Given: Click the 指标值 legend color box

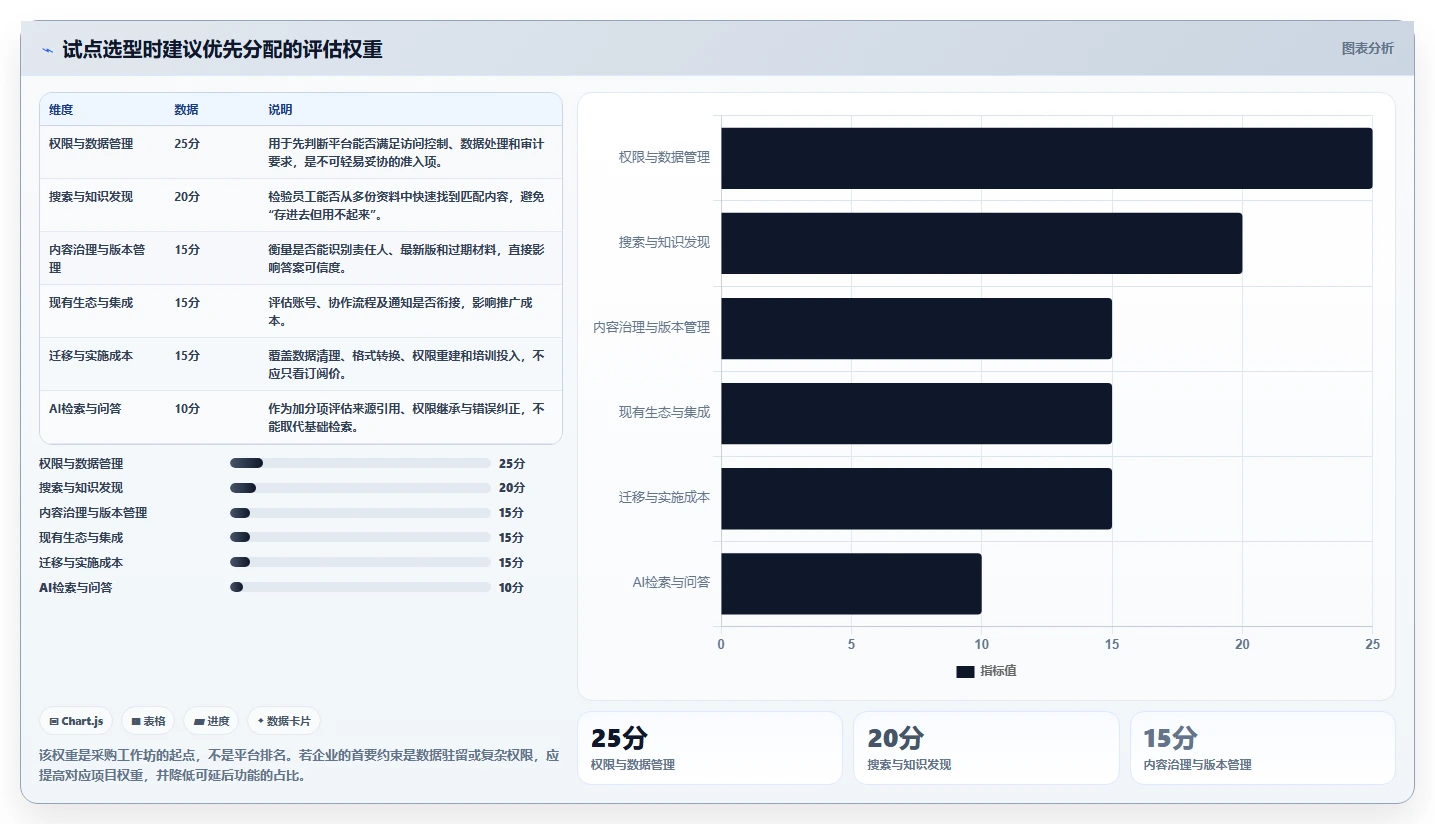Looking at the screenshot, I should 965,672.
